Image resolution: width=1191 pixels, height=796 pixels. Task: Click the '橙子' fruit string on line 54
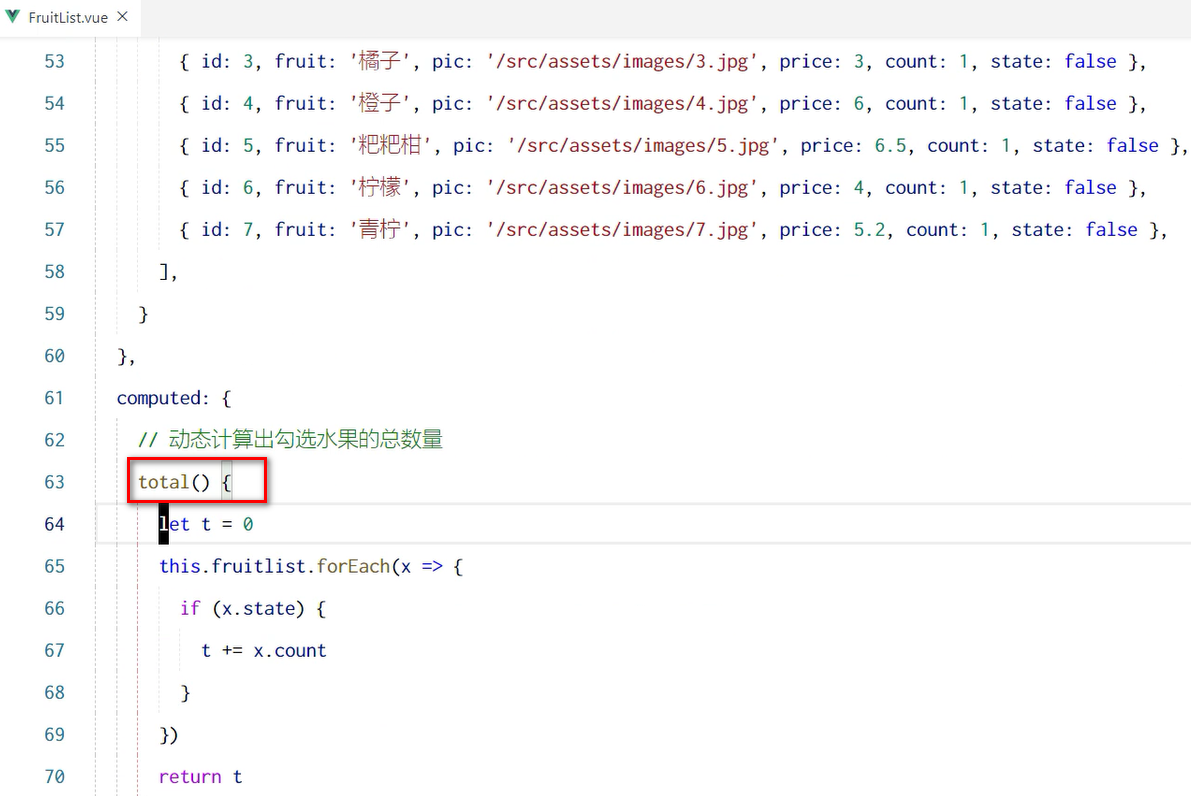pos(379,103)
